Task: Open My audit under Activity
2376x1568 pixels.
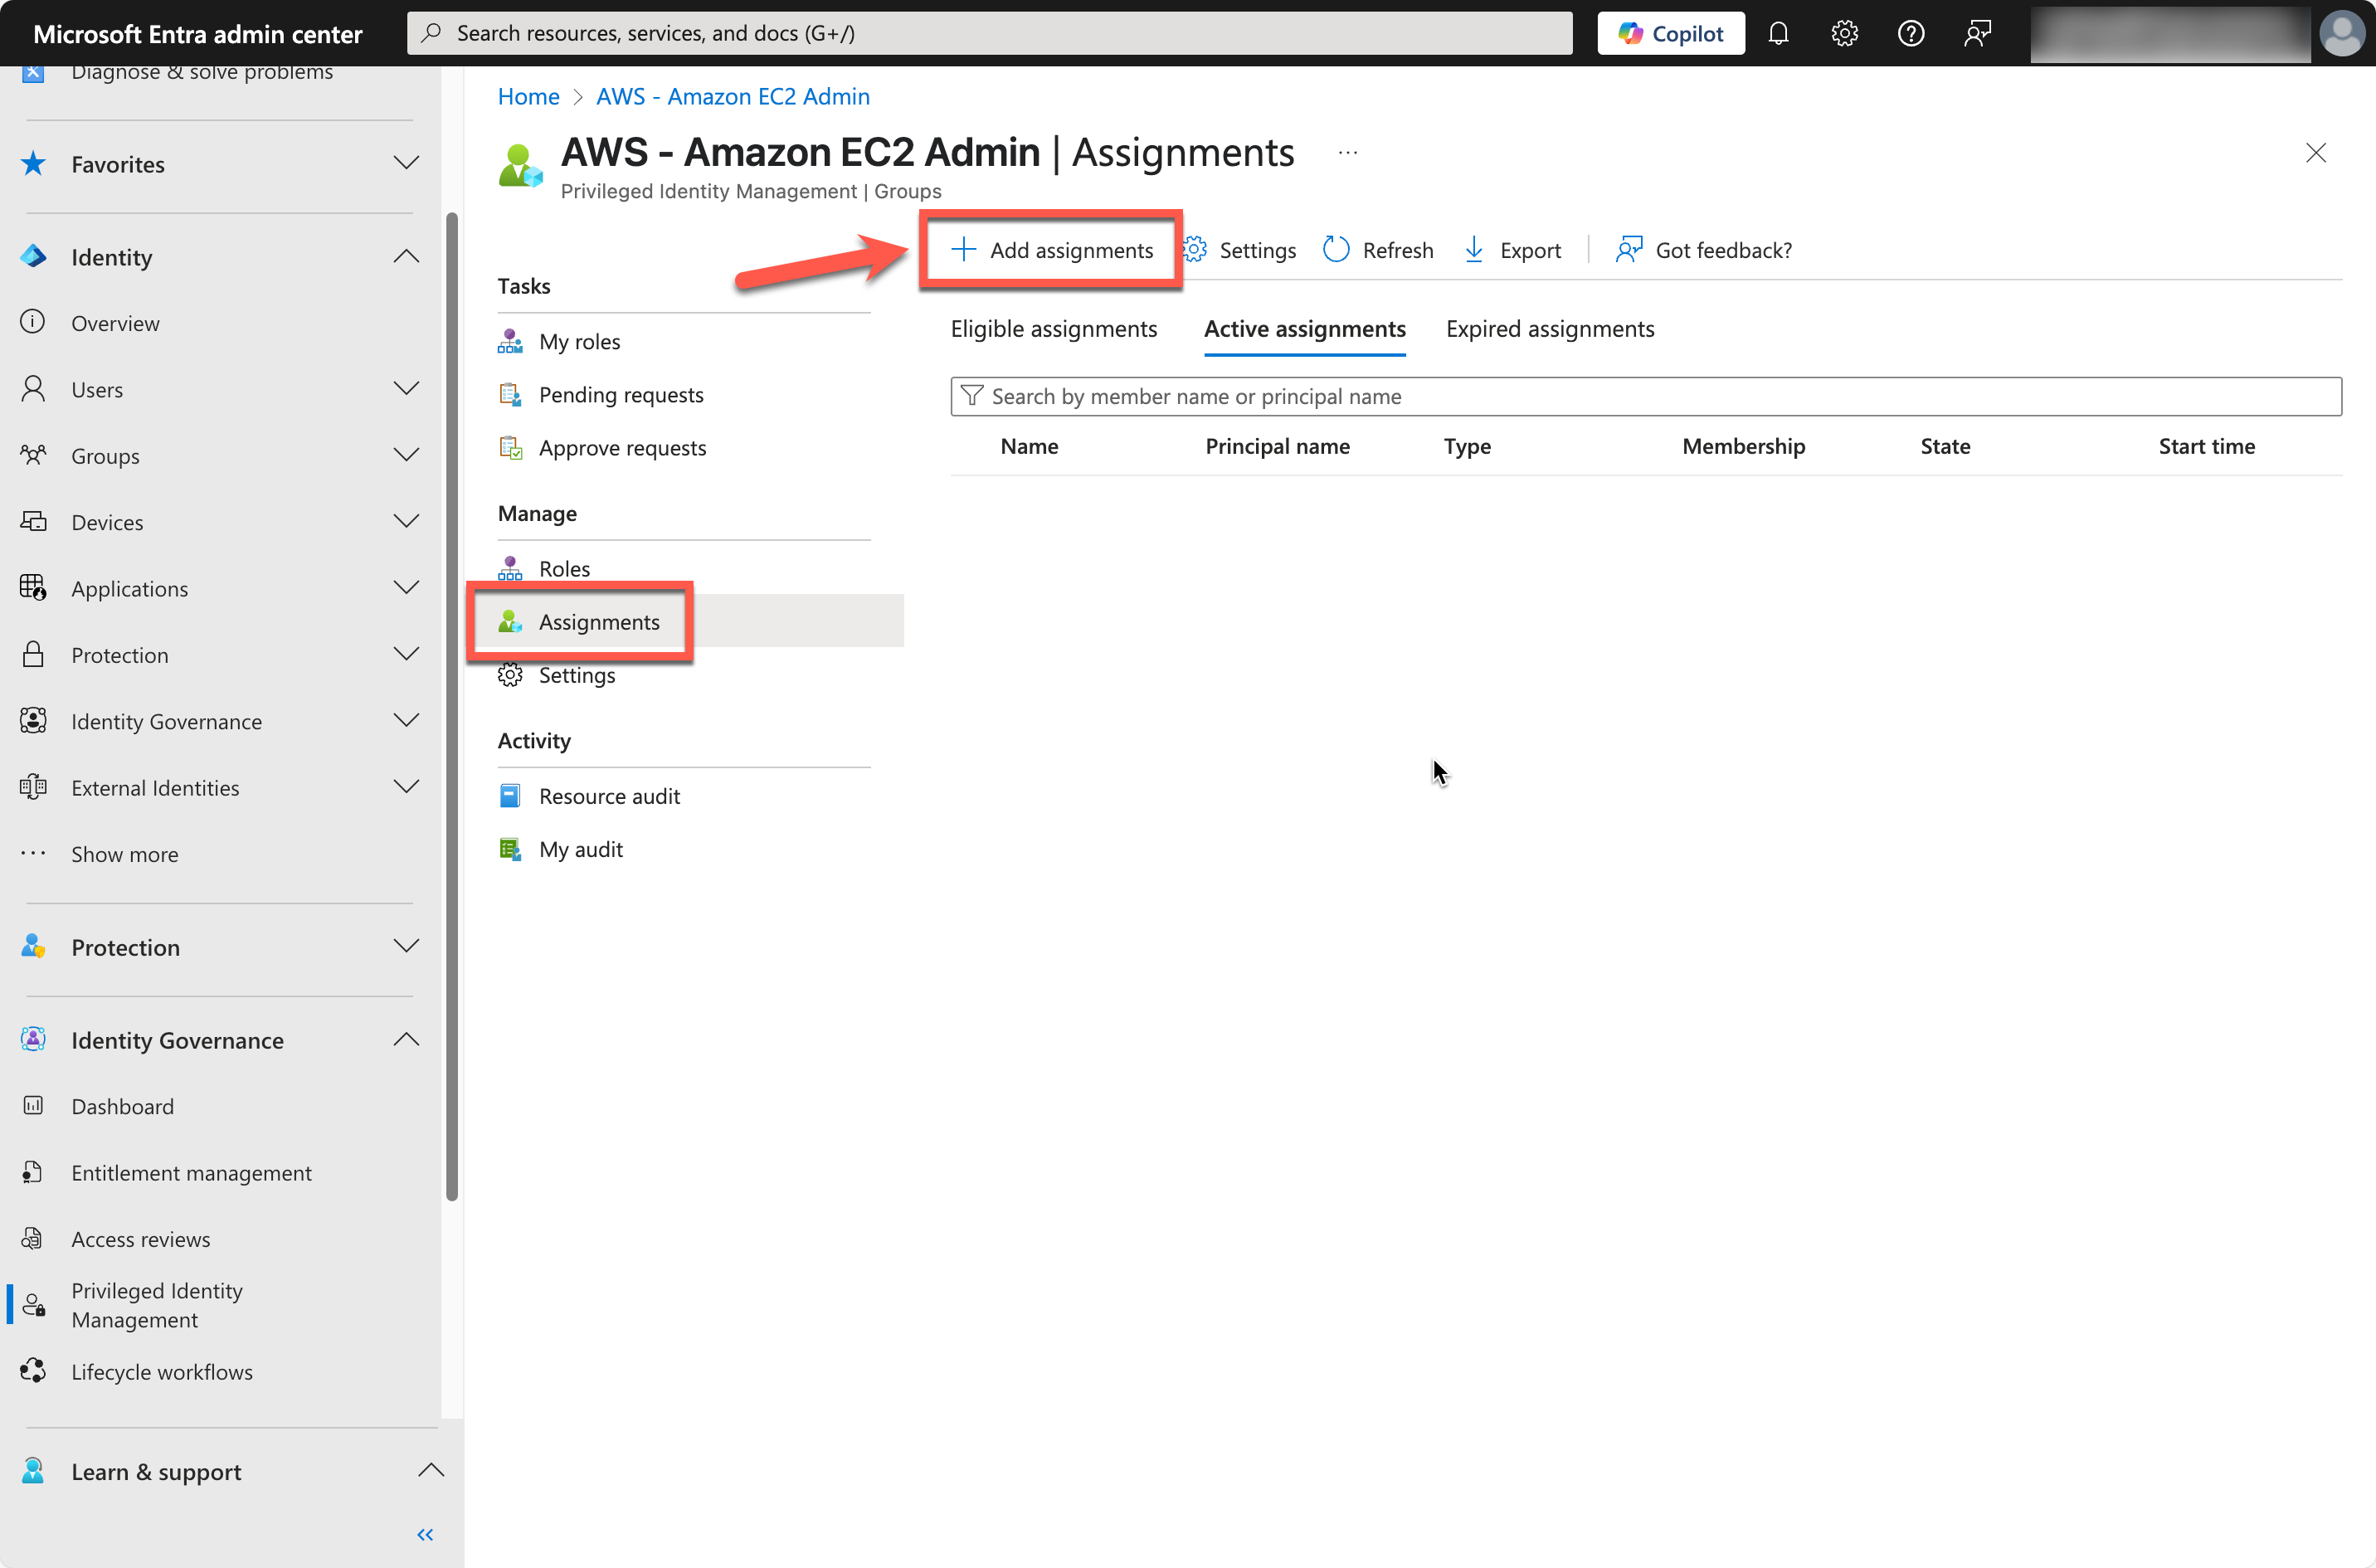Action: pos(581,848)
